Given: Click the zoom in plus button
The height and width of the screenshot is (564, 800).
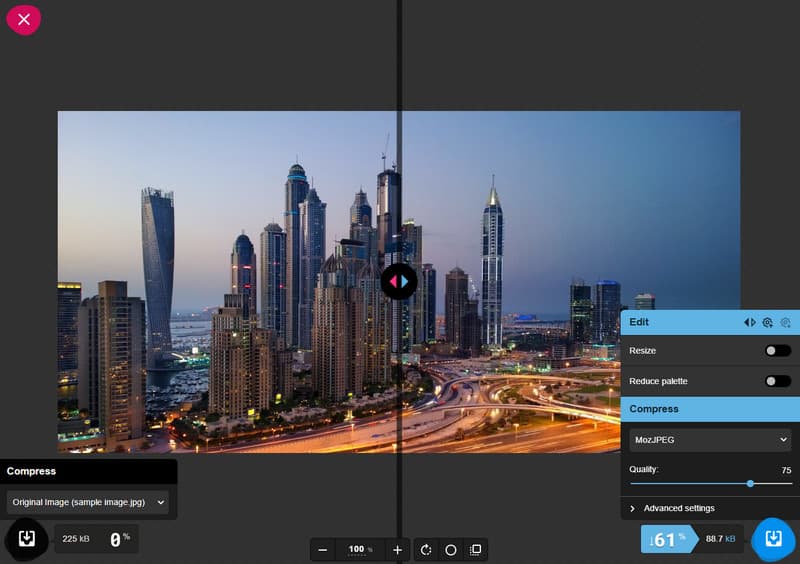Looking at the screenshot, I should (x=397, y=550).
